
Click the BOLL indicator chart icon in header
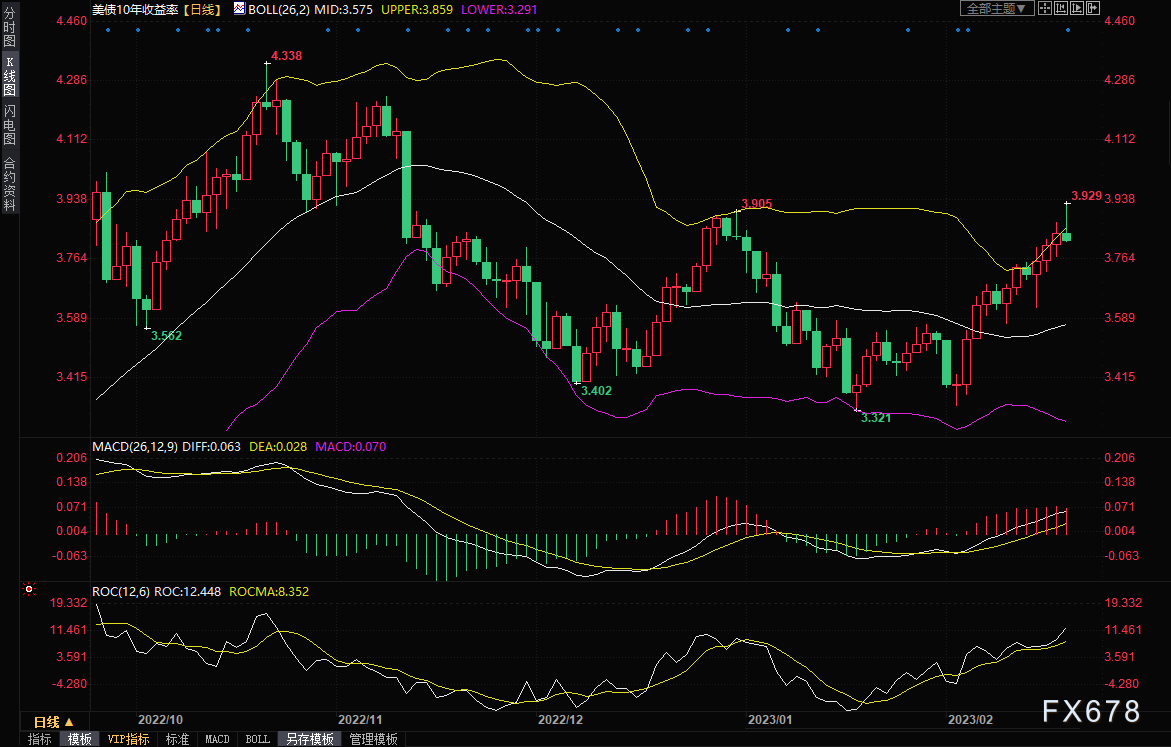tap(239, 9)
